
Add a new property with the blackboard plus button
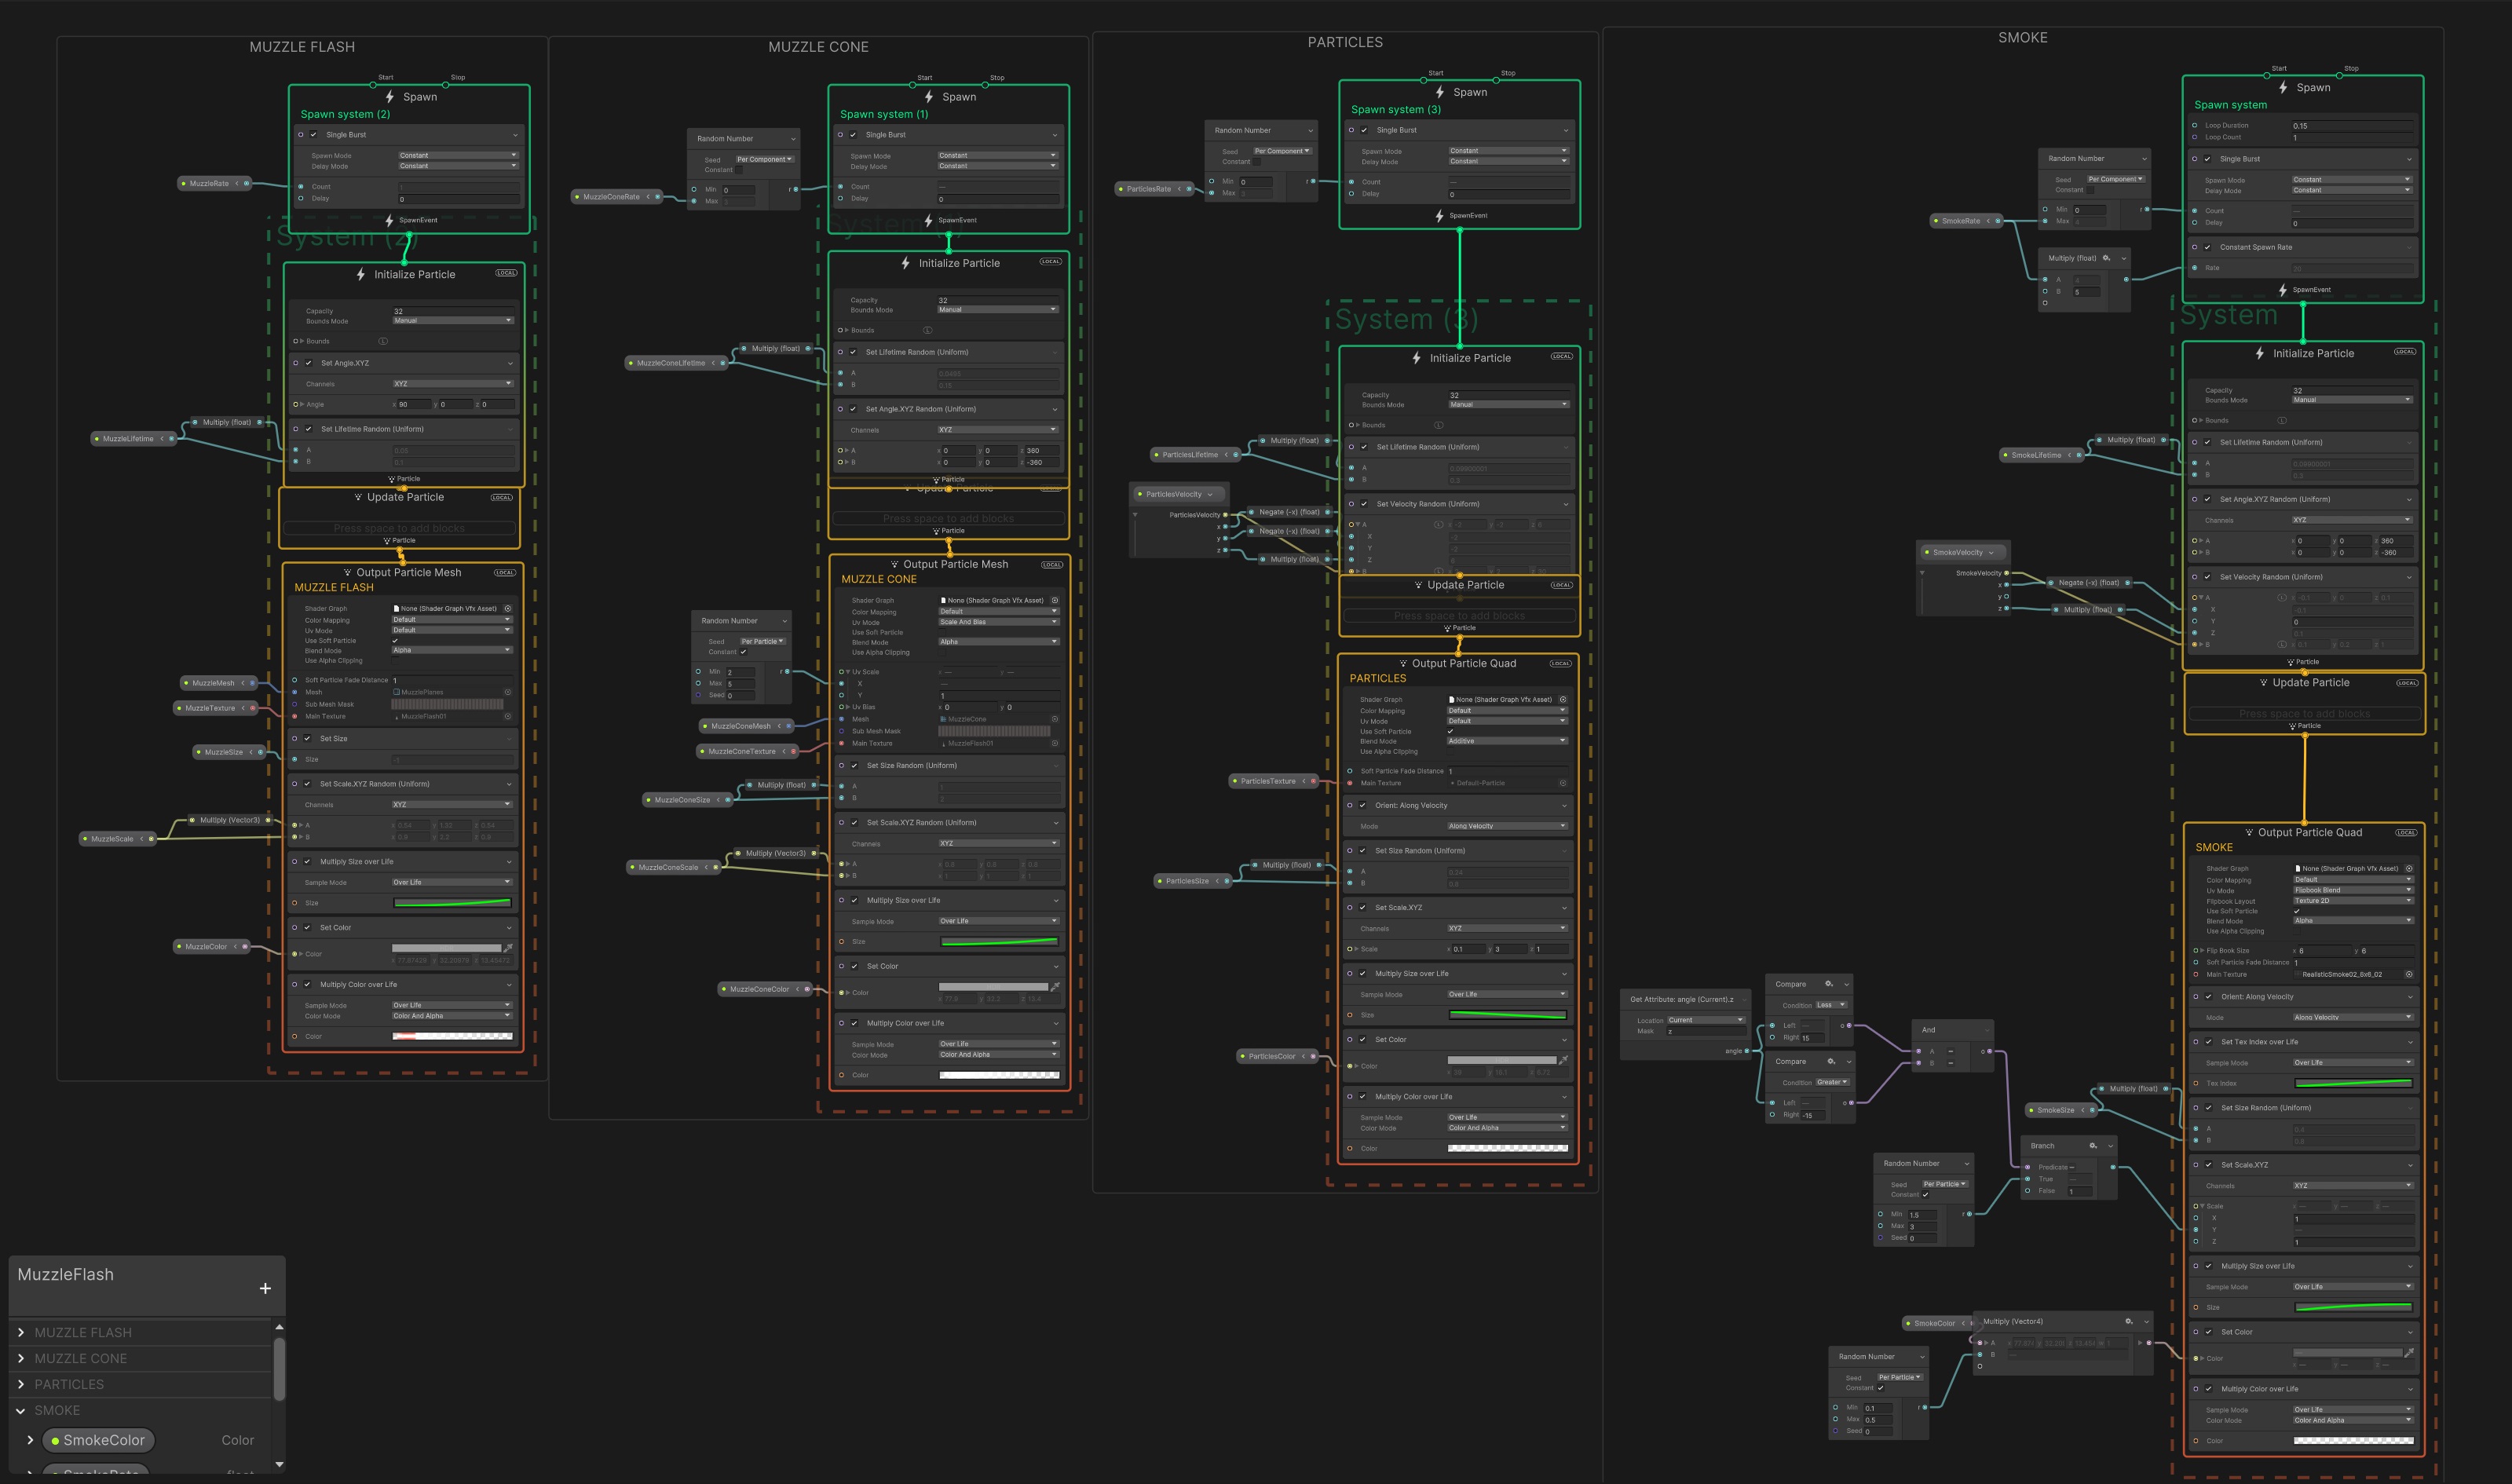pyautogui.click(x=265, y=1288)
